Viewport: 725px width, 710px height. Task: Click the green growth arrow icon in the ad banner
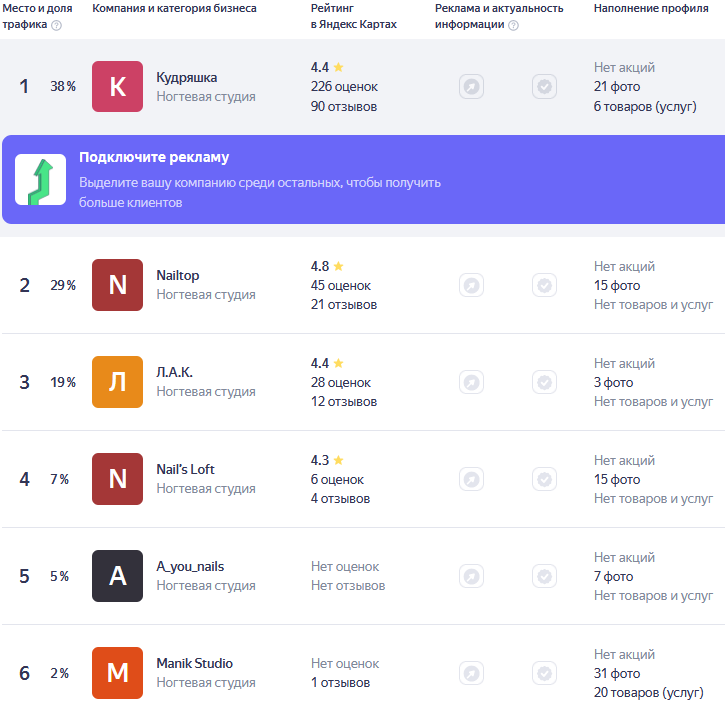(x=40, y=180)
